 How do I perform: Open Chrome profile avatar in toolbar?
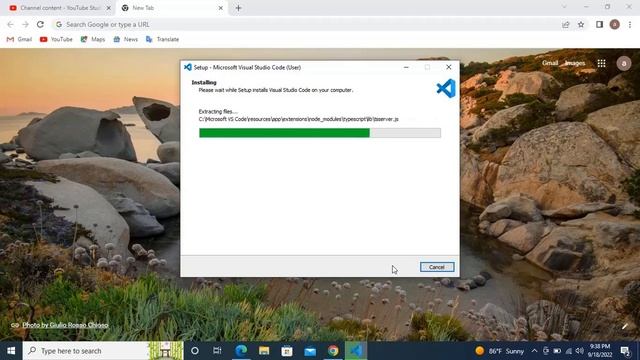coord(614,24)
